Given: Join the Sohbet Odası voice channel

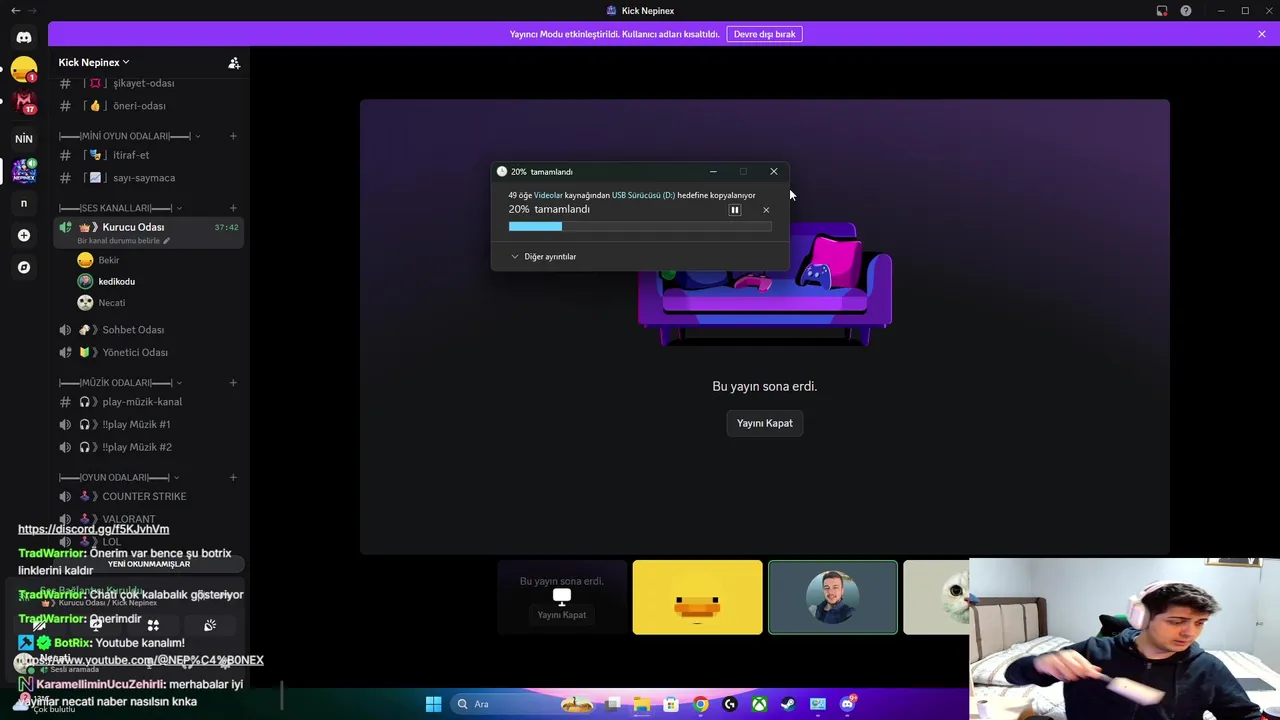Looking at the screenshot, I should [x=148, y=330].
